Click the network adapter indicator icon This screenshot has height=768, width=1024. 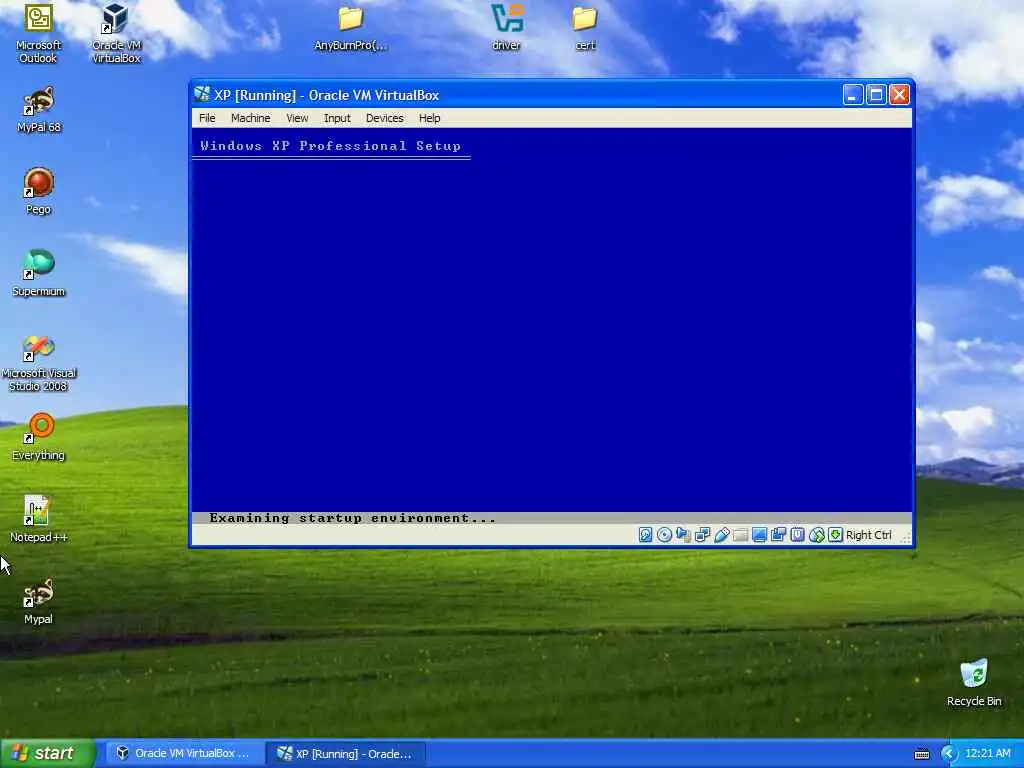(x=702, y=535)
